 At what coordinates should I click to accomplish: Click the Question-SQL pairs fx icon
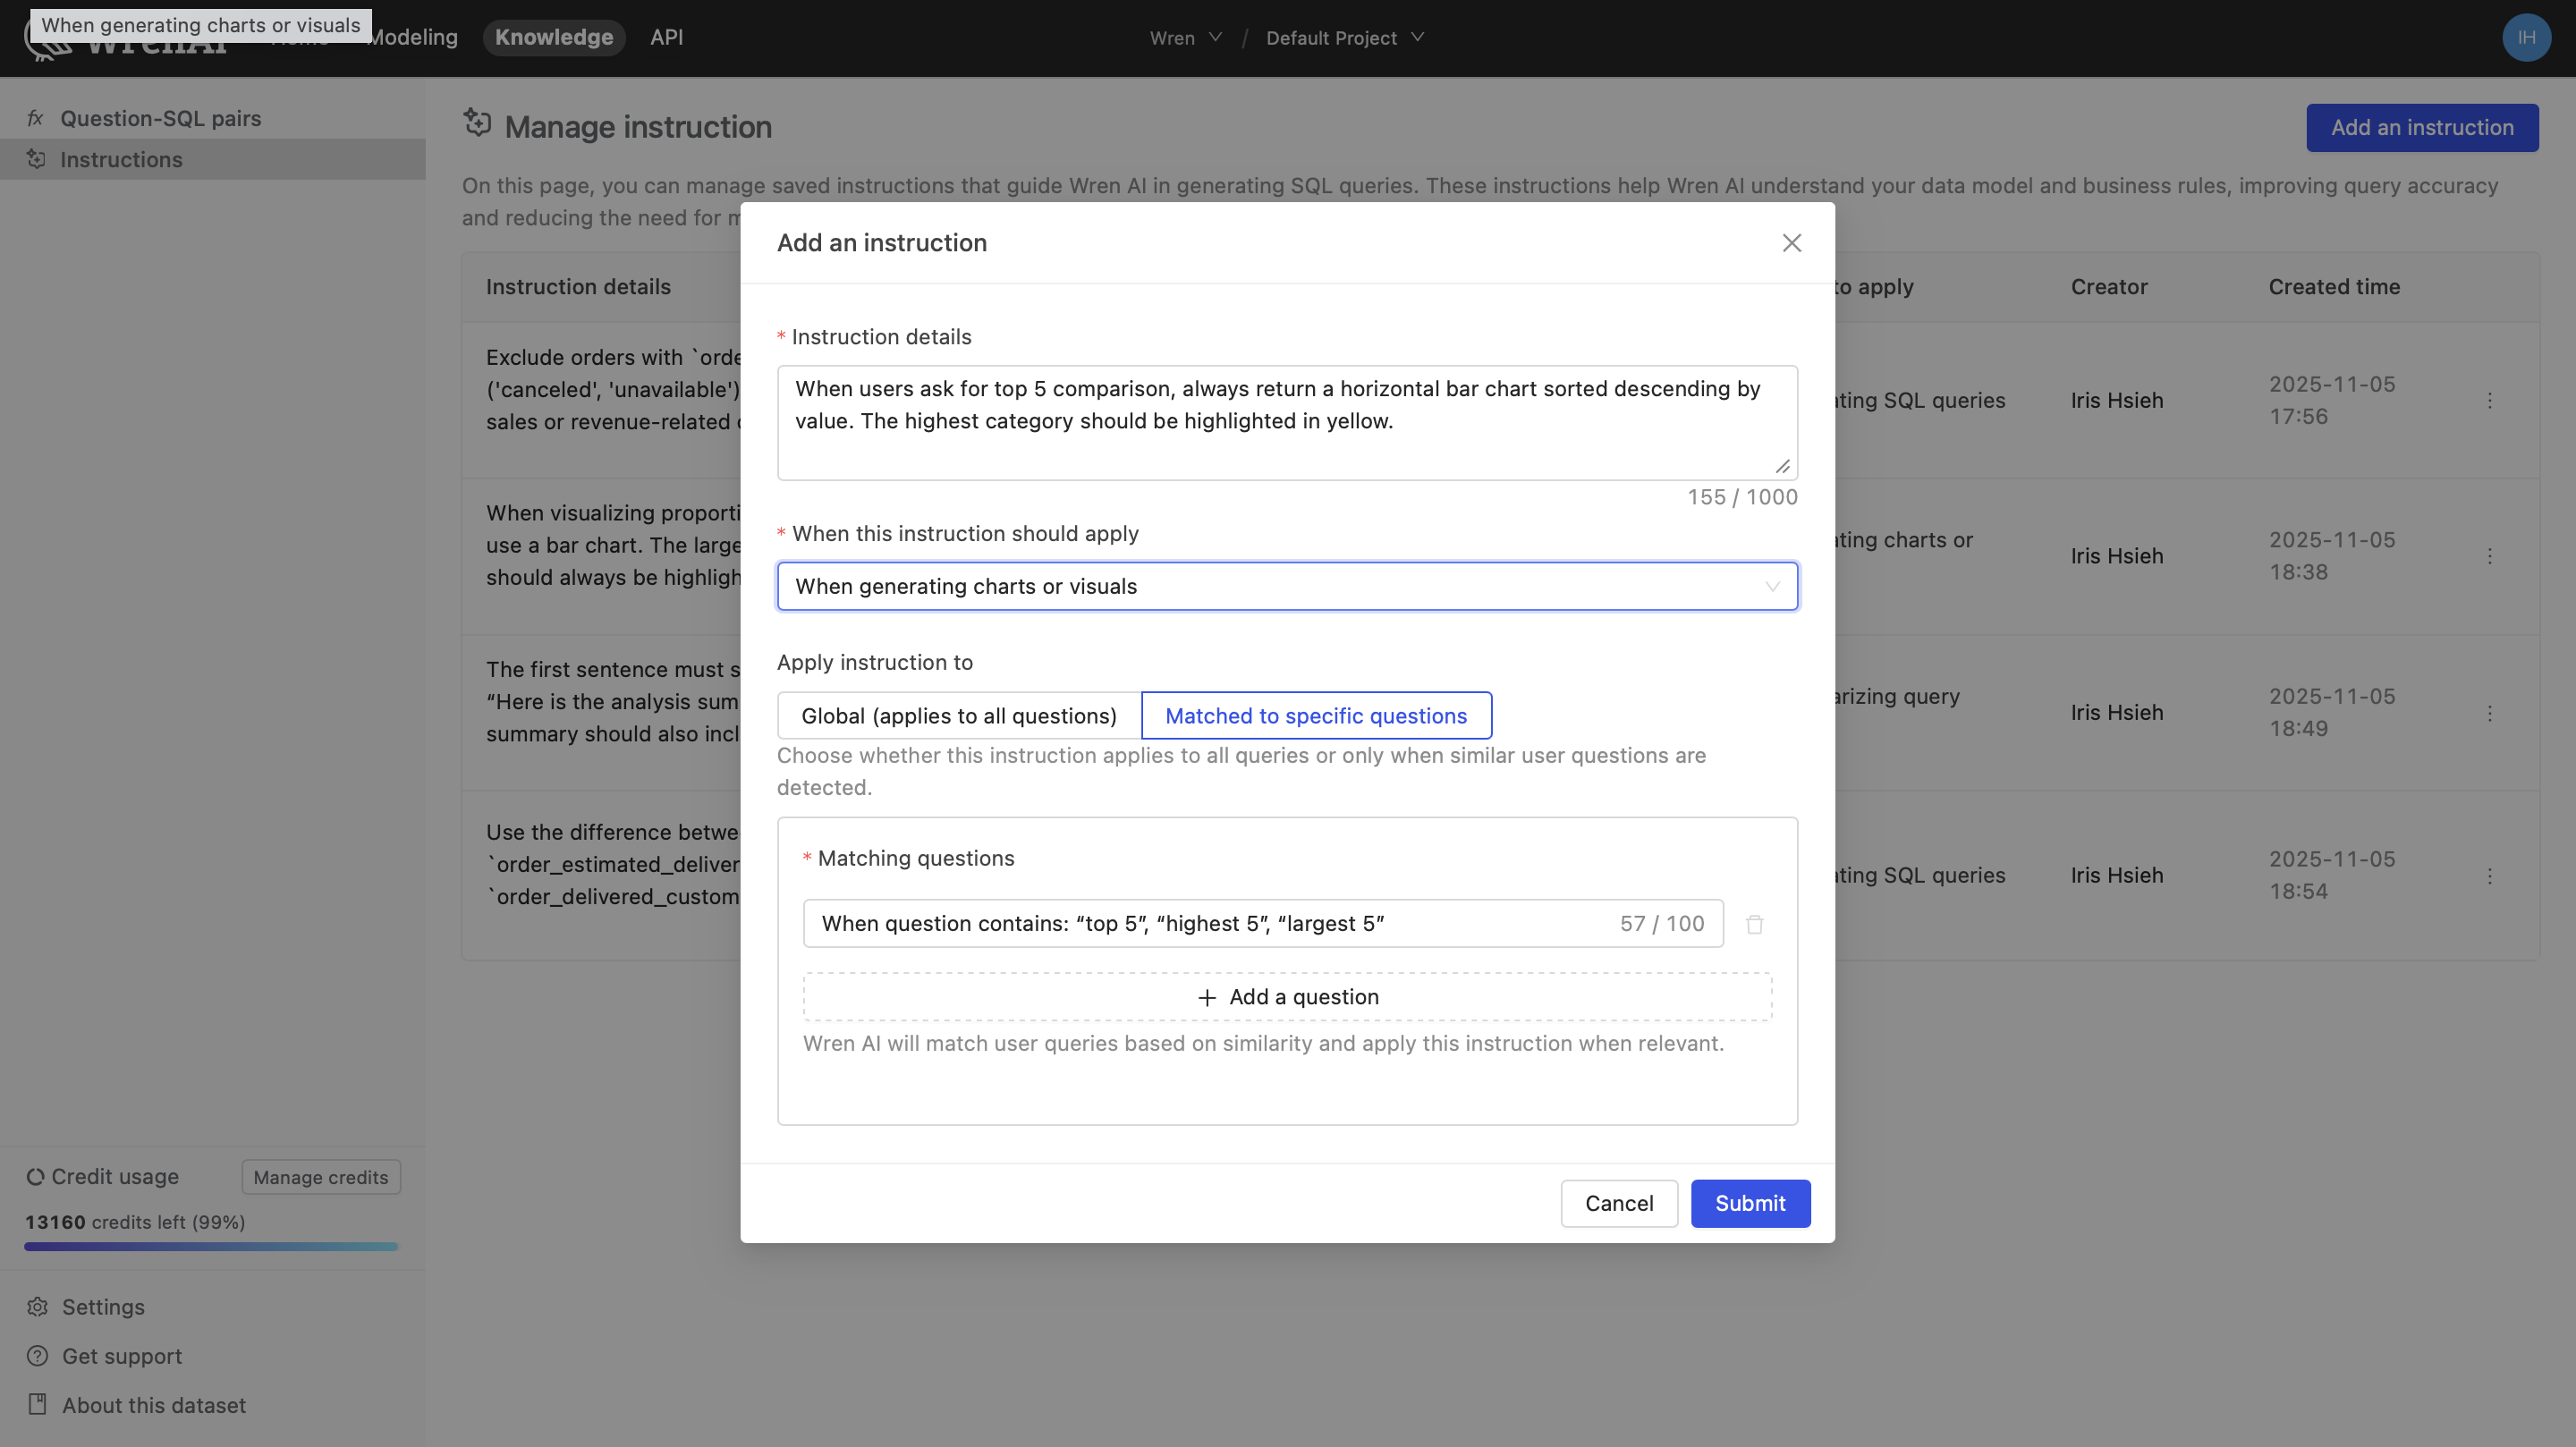pyautogui.click(x=36, y=118)
